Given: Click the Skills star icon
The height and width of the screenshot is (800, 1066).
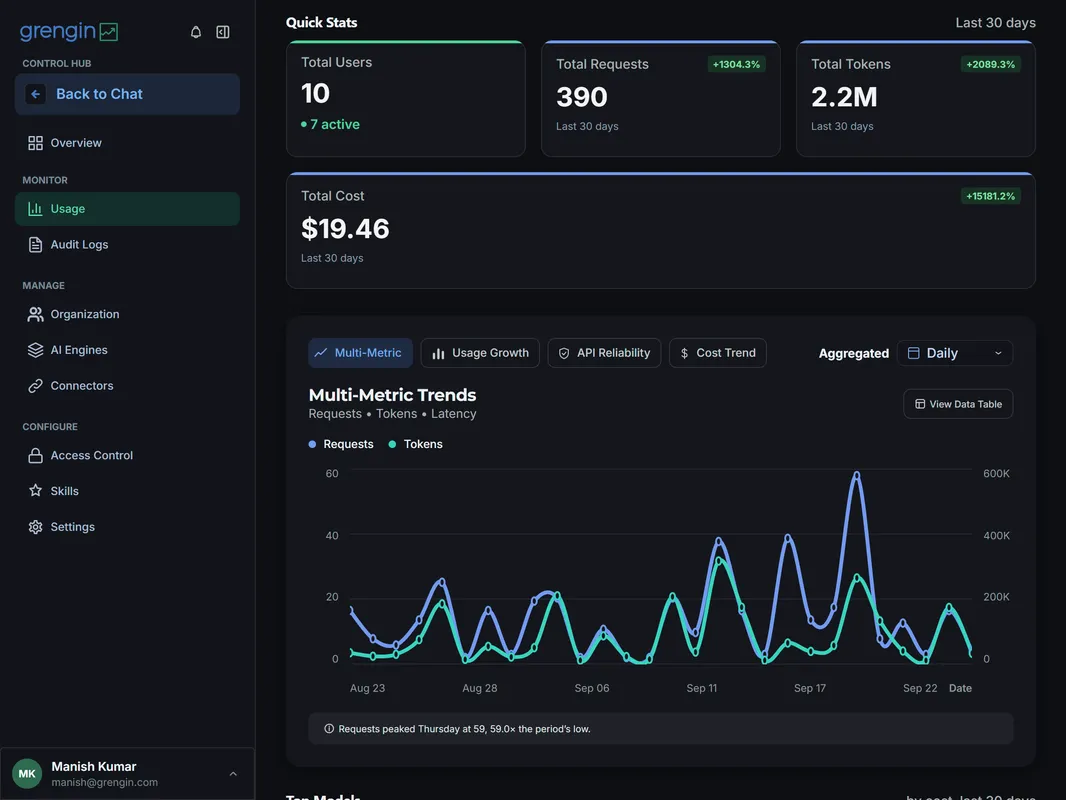Looking at the screenshot, I should click(x=35, y=491).
